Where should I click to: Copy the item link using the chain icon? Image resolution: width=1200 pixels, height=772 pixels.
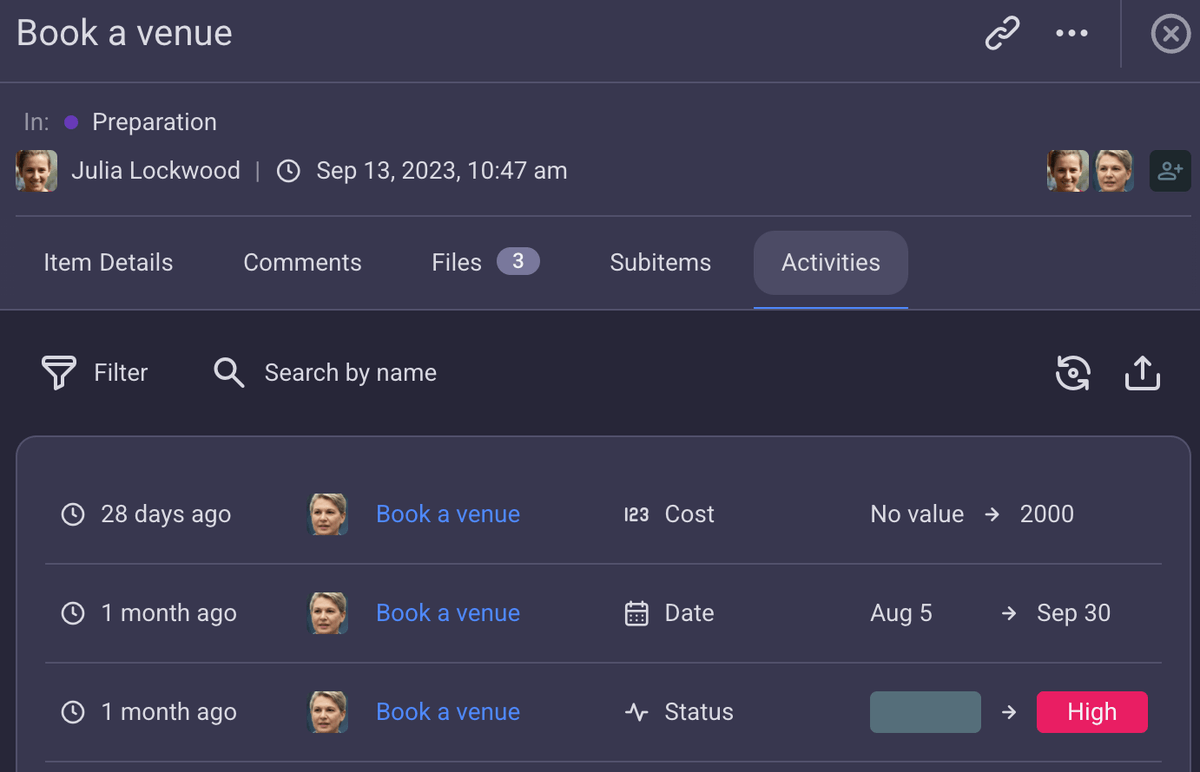point(1001,33)
